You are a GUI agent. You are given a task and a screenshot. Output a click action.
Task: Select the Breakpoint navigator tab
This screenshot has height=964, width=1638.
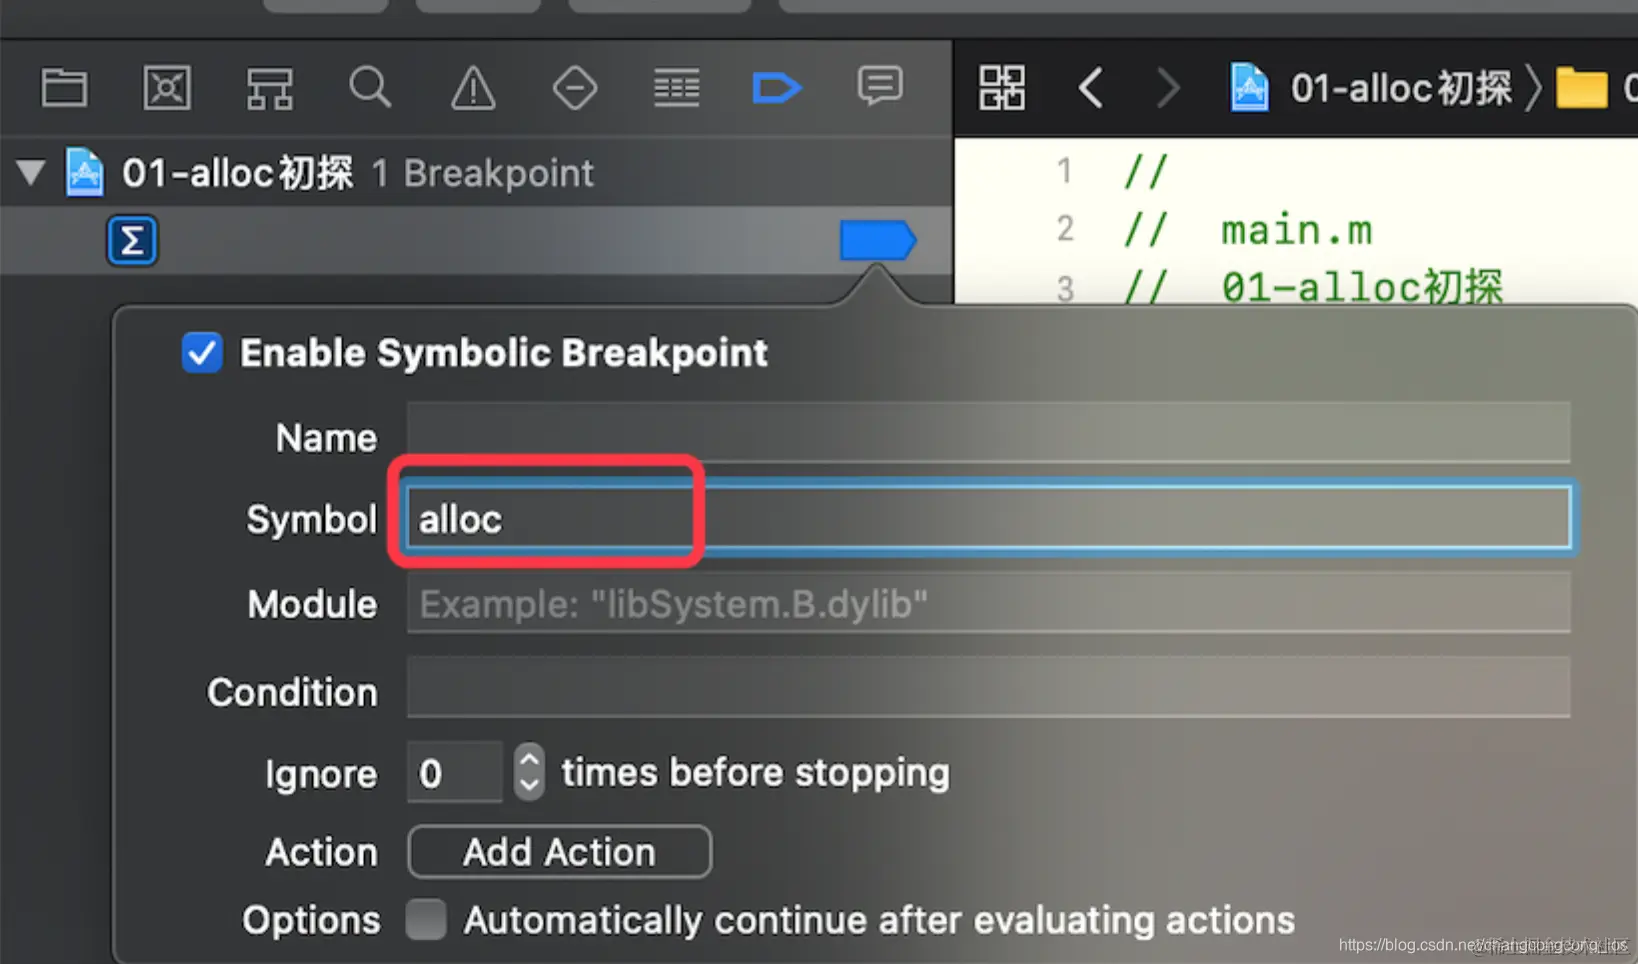(x=777, y=88)
